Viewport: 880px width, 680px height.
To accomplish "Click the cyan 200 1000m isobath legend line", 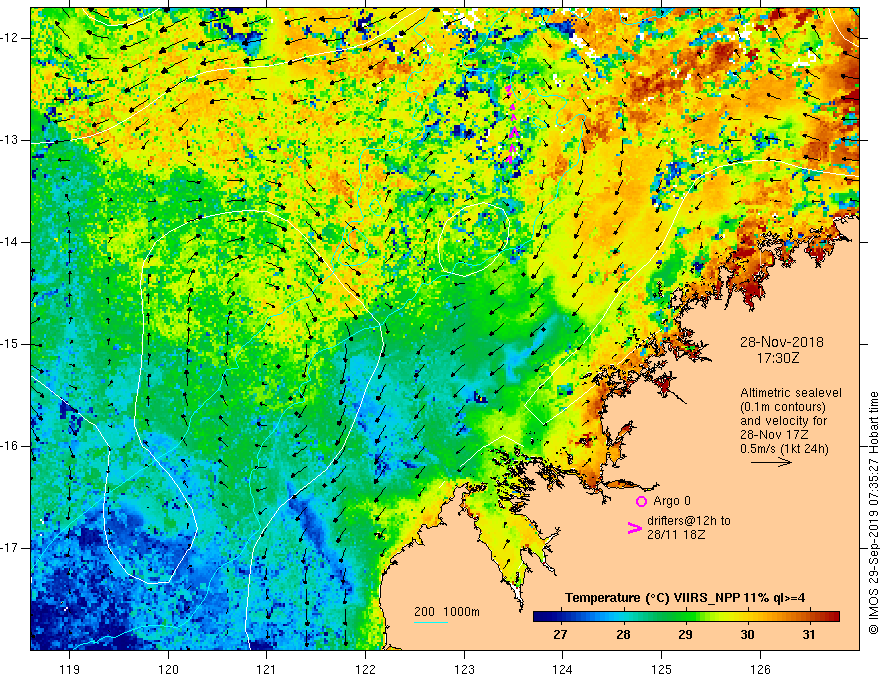I will point(431,623).
